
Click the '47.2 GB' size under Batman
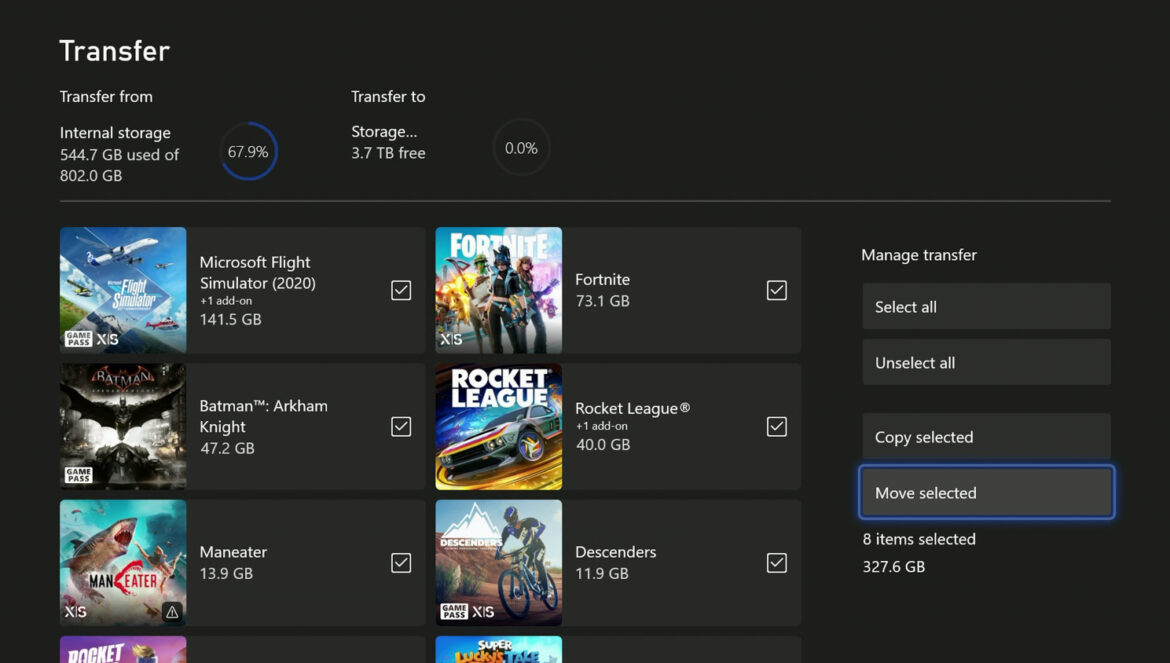[x=228, y=448]
